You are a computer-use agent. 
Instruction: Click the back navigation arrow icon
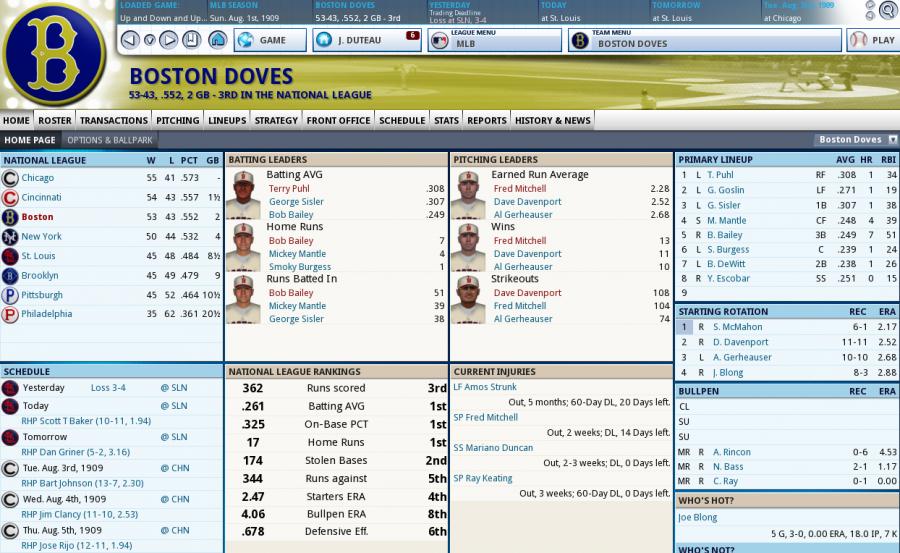click(129, 40)
